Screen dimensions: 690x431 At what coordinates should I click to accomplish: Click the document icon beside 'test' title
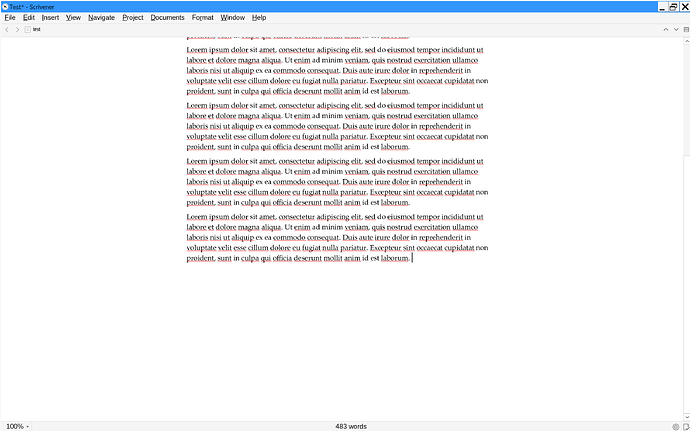[28, 29]
